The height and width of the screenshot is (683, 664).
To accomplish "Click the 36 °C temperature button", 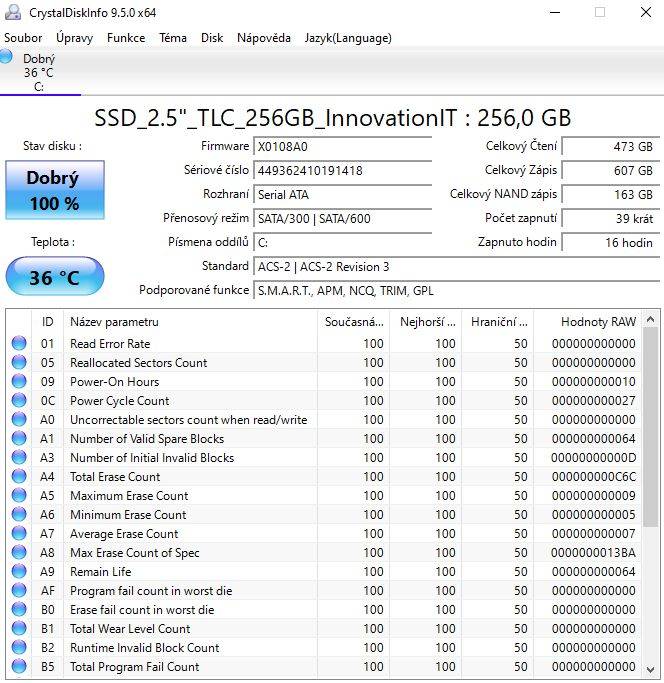I will [55, 277].
